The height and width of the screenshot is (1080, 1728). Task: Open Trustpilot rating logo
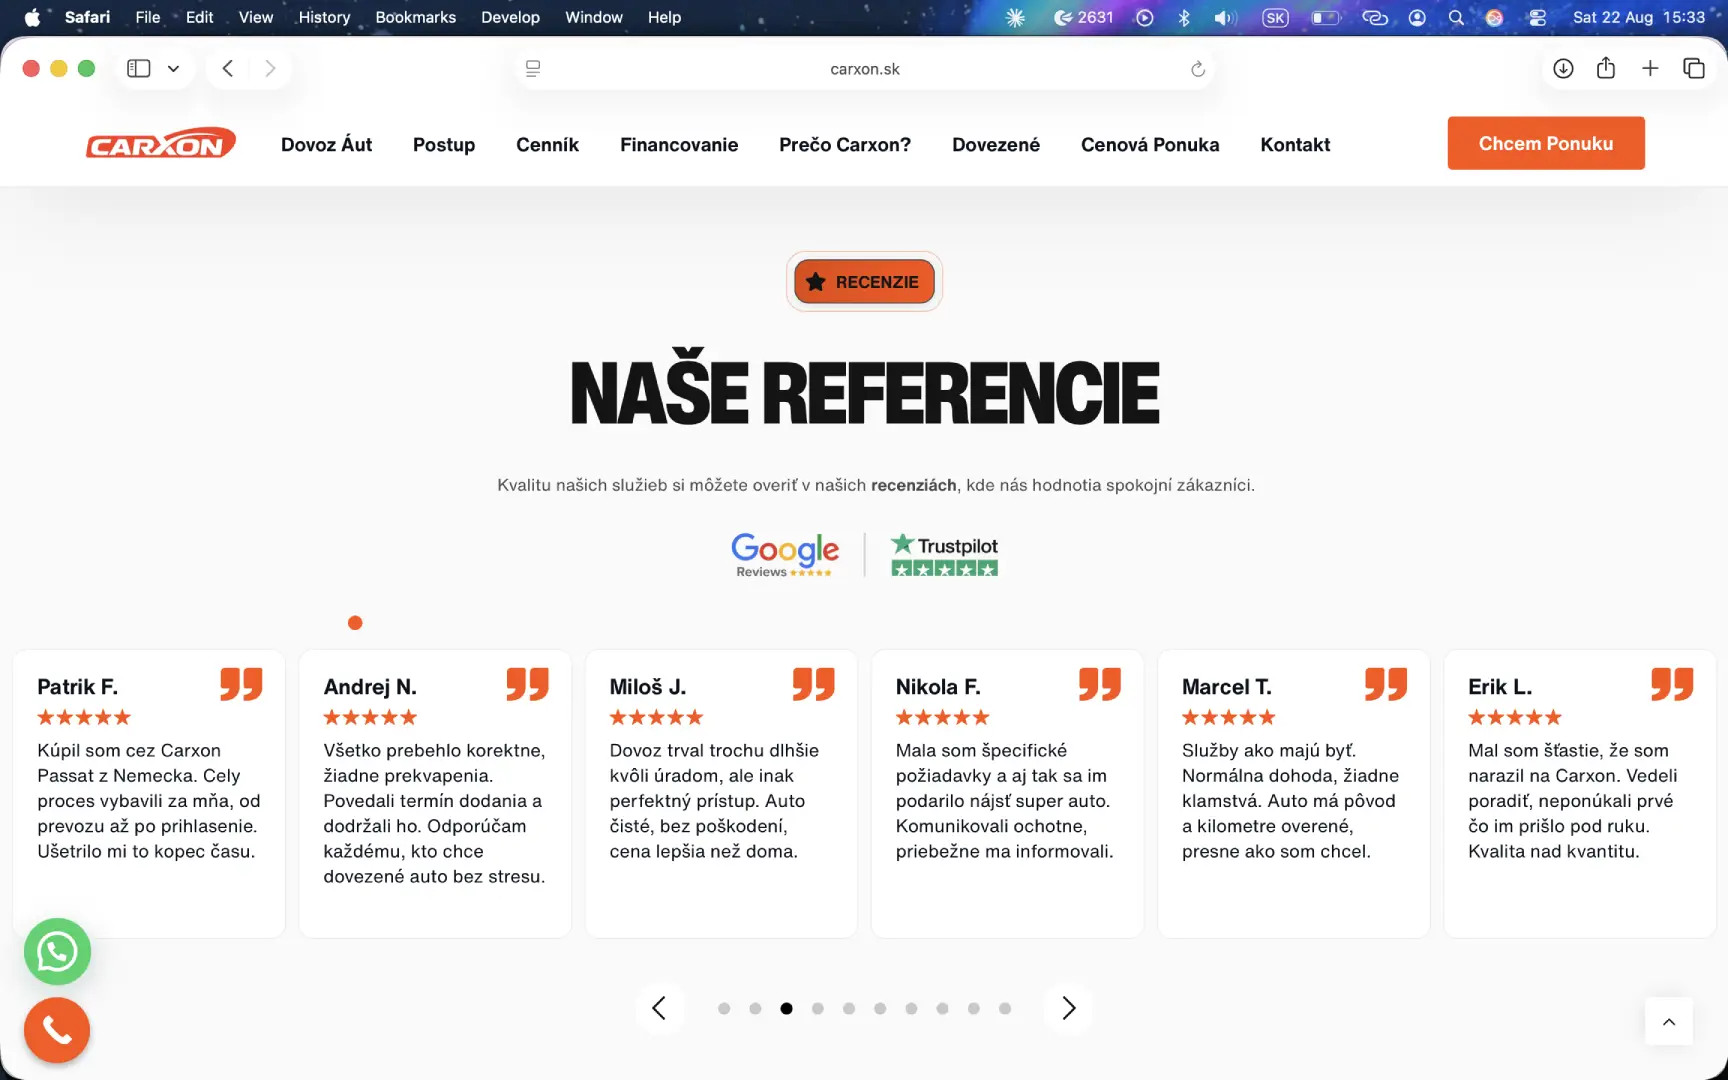point(944,555)
